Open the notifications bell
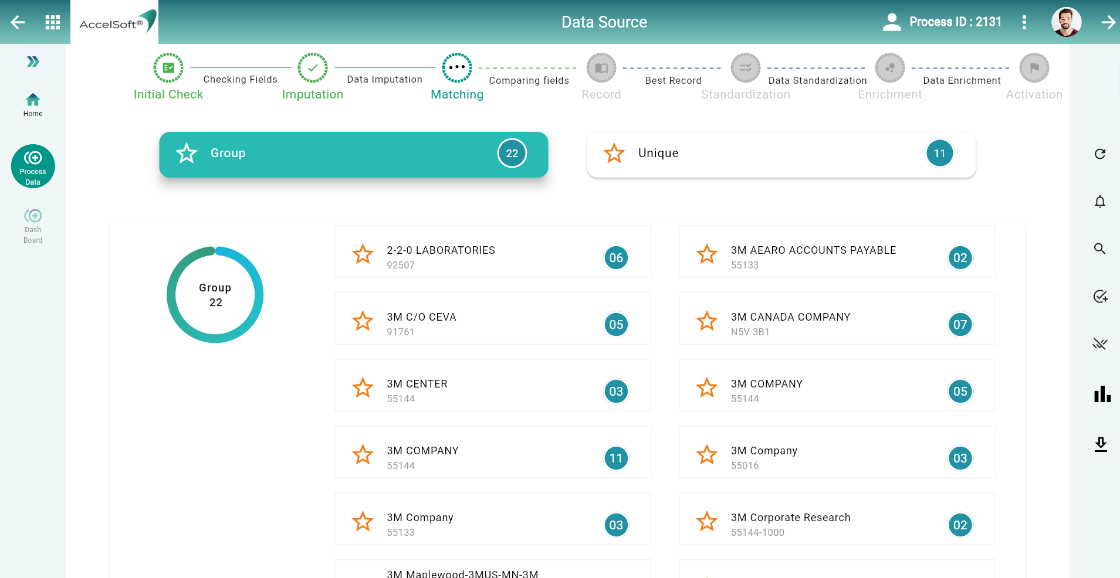 coord(1100,202)
